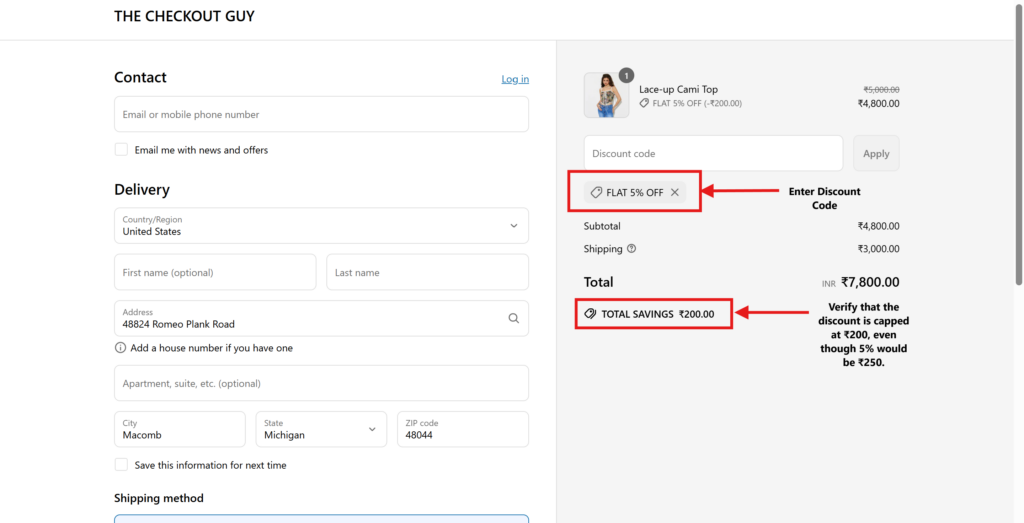Enable Email me with news and offers
The image size is (1024, 523).
121,150
